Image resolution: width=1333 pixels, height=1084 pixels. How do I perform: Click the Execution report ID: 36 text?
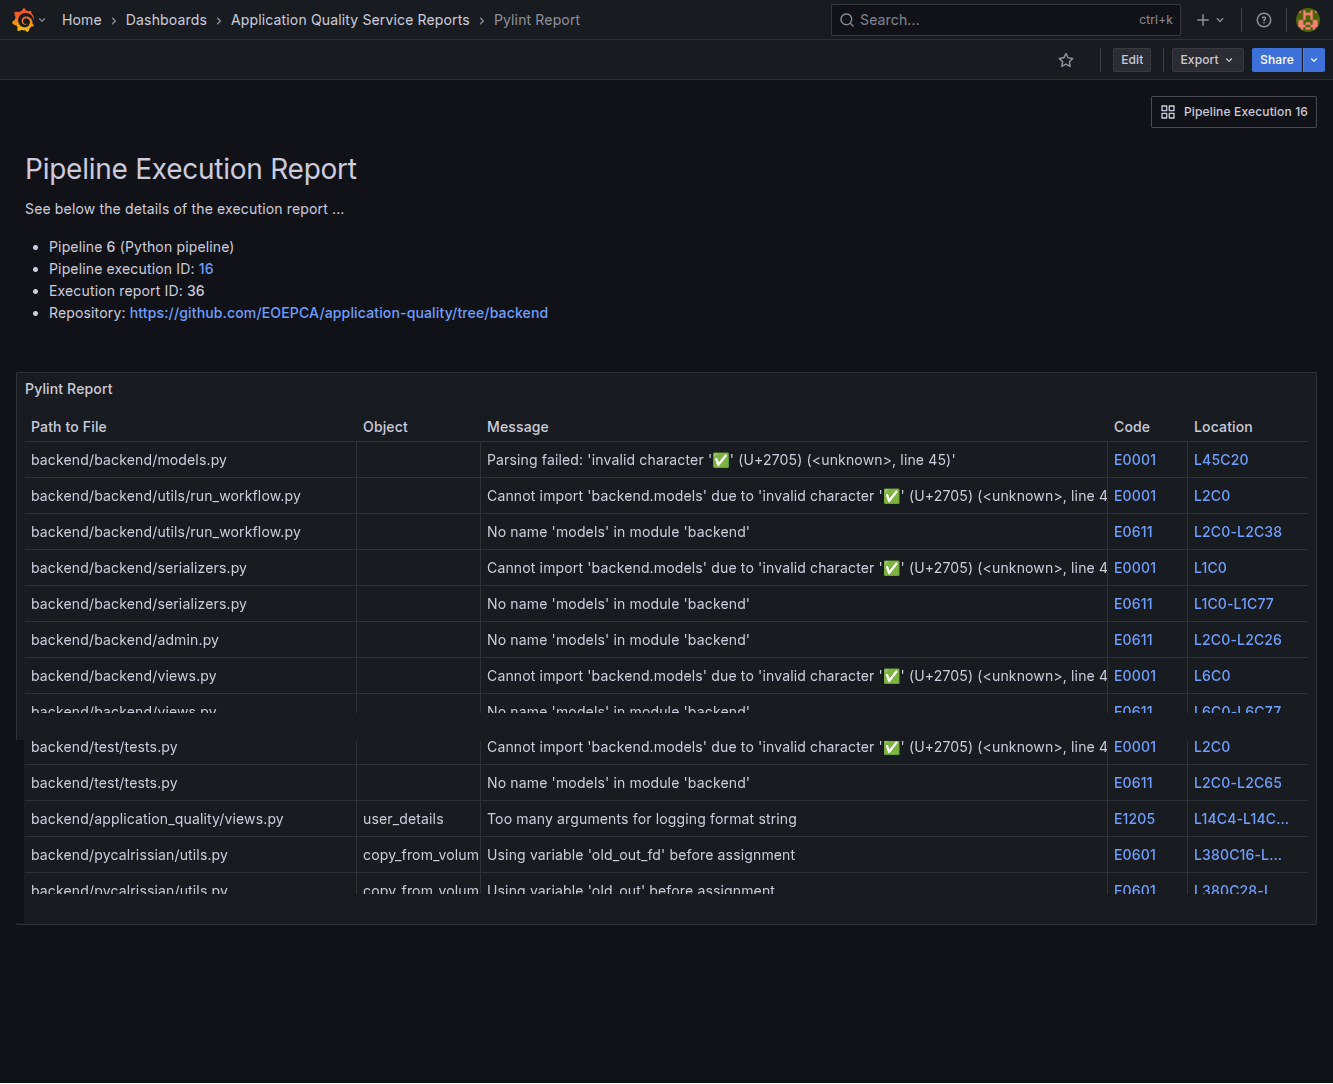point(127,291)
